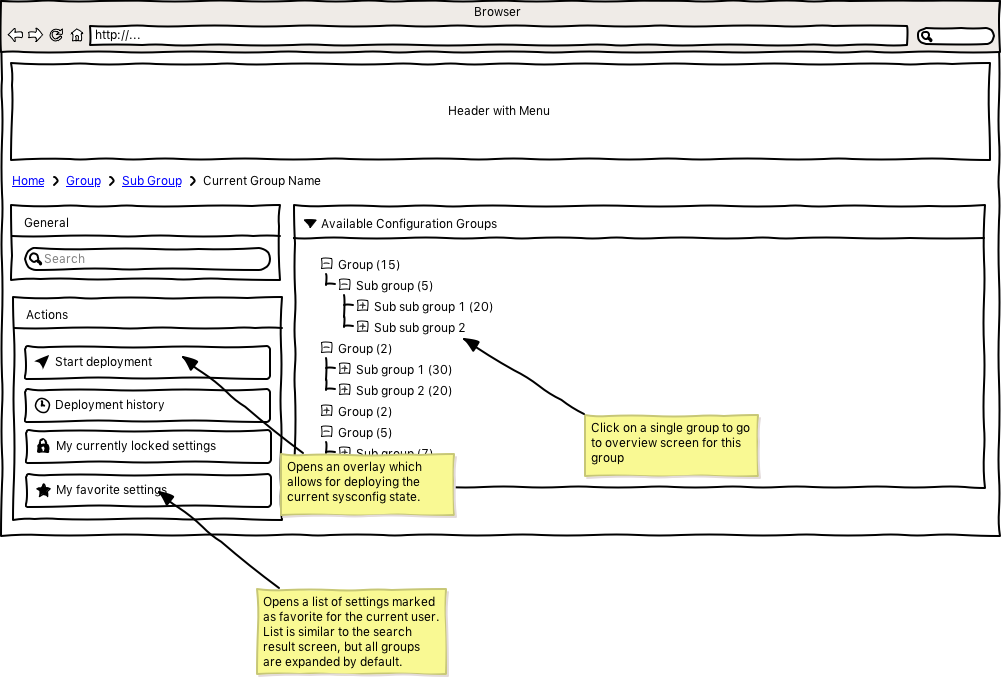
Task: Click the browser reload icon
Action: (56, 35)
